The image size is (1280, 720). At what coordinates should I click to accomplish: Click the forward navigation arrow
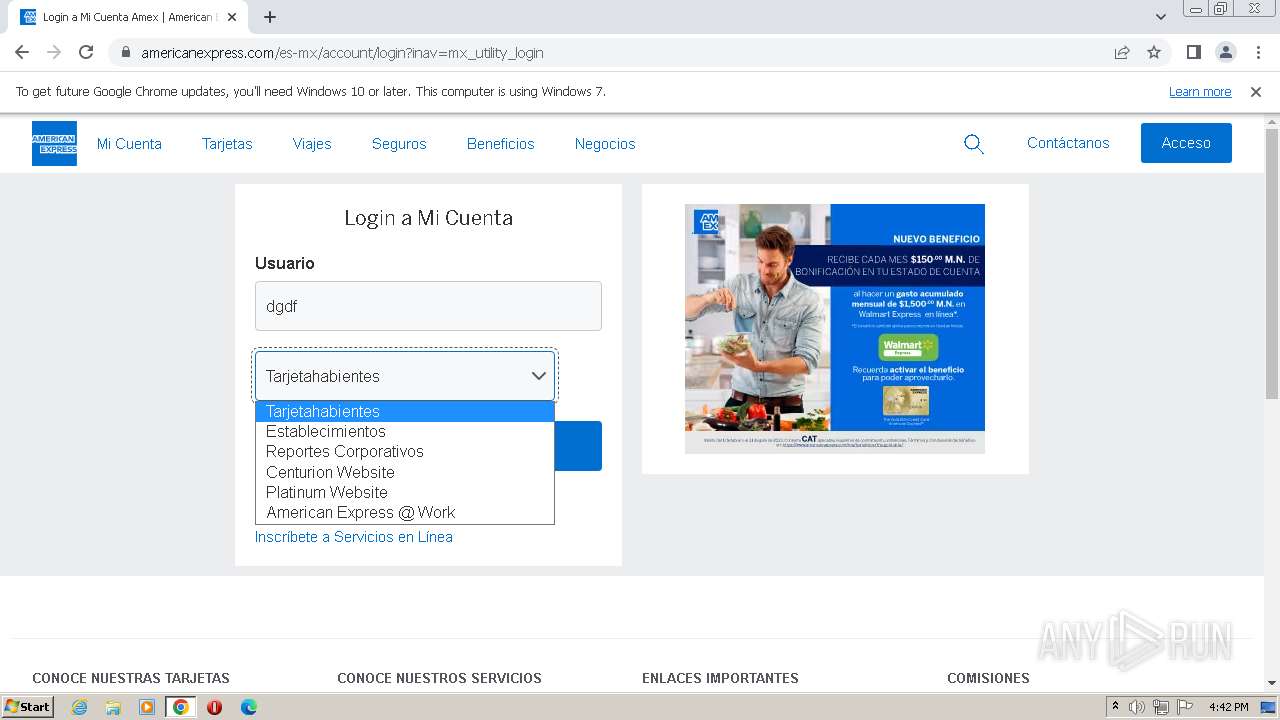[54, 52]
